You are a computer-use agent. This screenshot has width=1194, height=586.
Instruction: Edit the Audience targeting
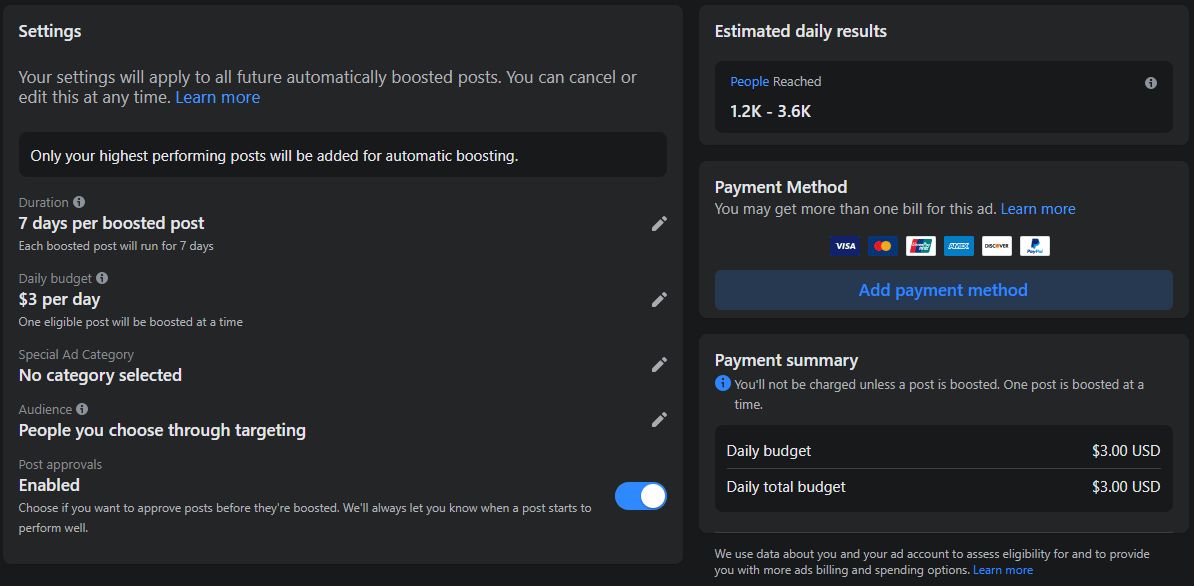pos(659,419)
